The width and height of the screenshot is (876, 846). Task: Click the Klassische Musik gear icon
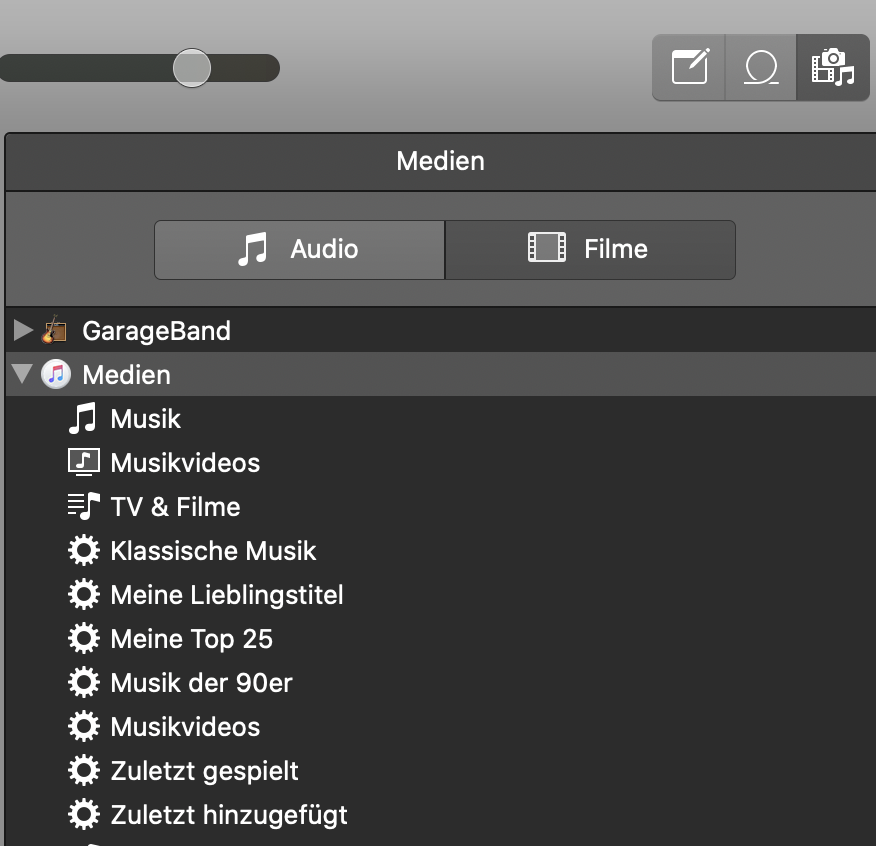(83, 551)
